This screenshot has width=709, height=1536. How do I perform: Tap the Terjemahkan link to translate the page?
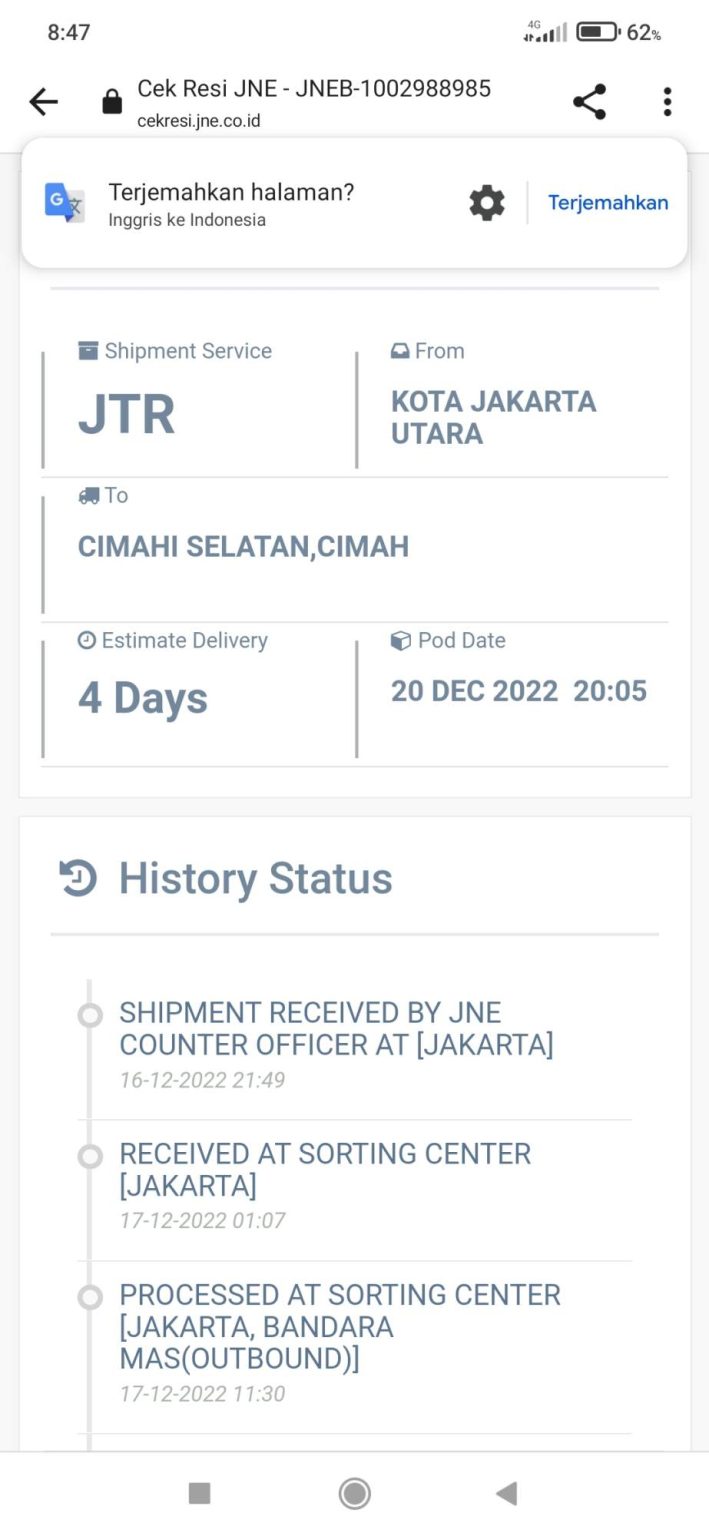[608, 202]
